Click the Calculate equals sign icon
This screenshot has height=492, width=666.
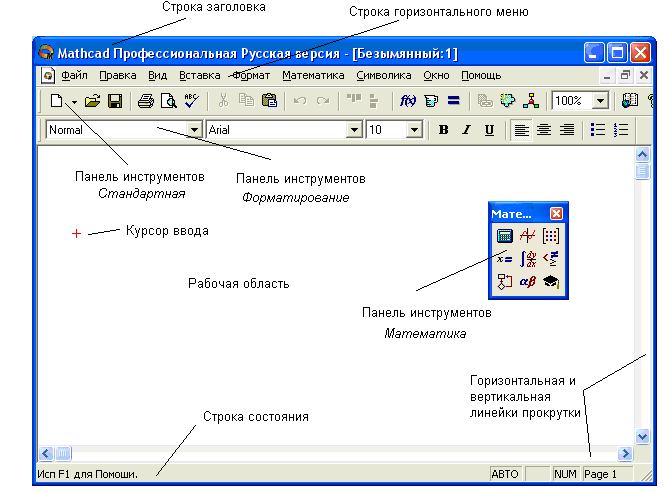tap(454, 101)
